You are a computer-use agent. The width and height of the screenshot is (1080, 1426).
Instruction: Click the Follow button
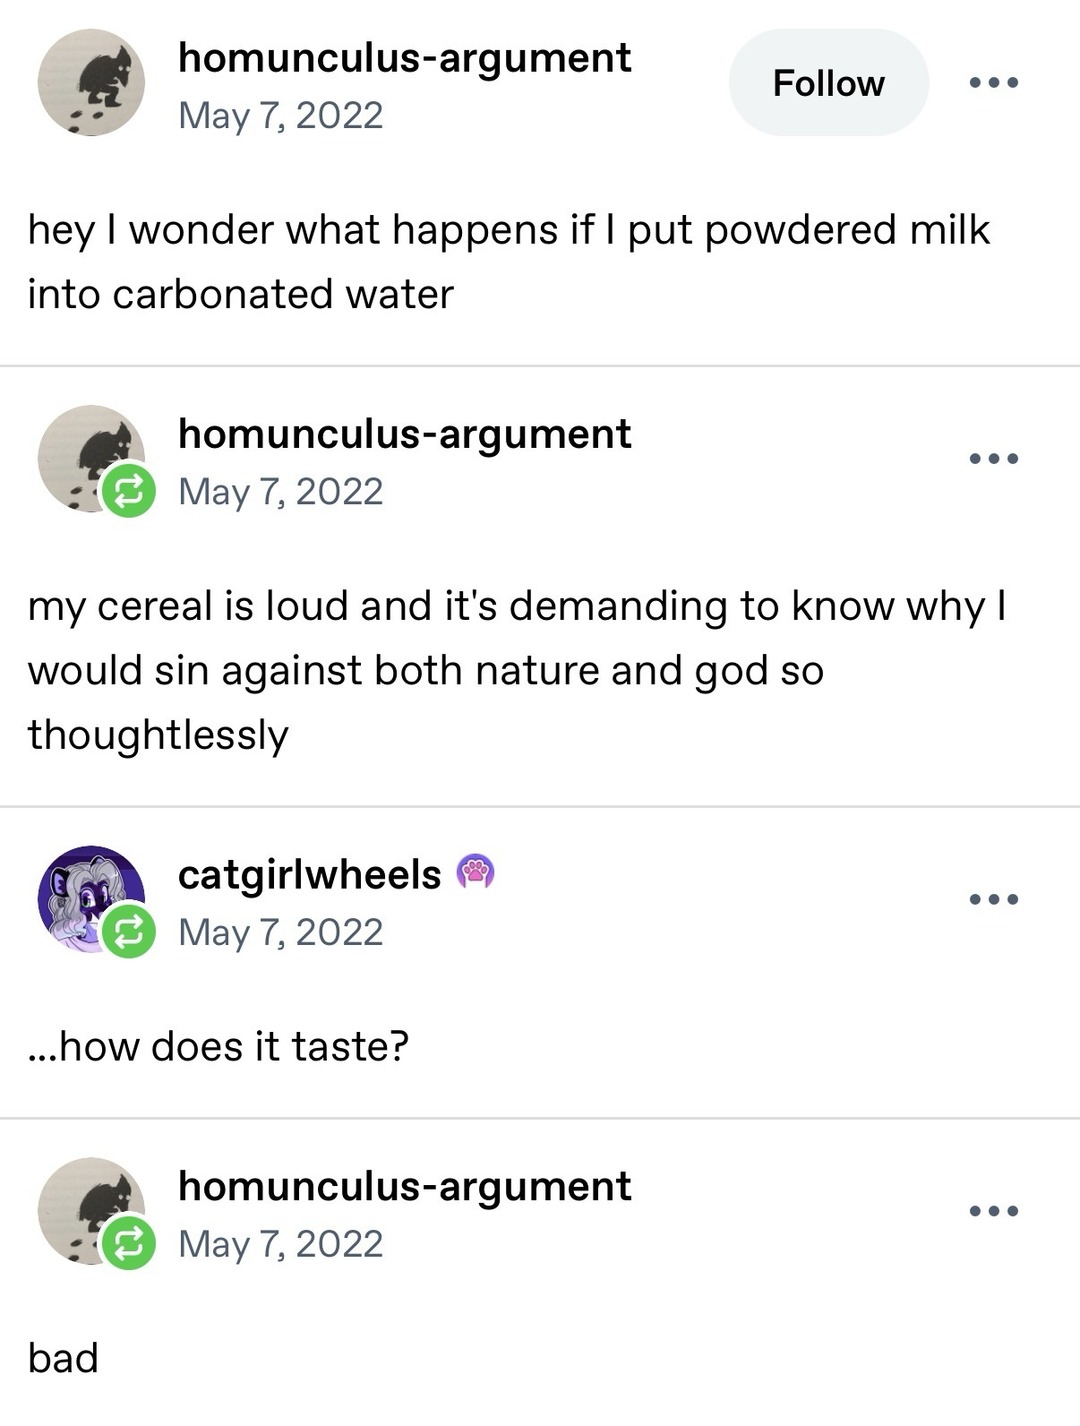[x=829, y=83]
